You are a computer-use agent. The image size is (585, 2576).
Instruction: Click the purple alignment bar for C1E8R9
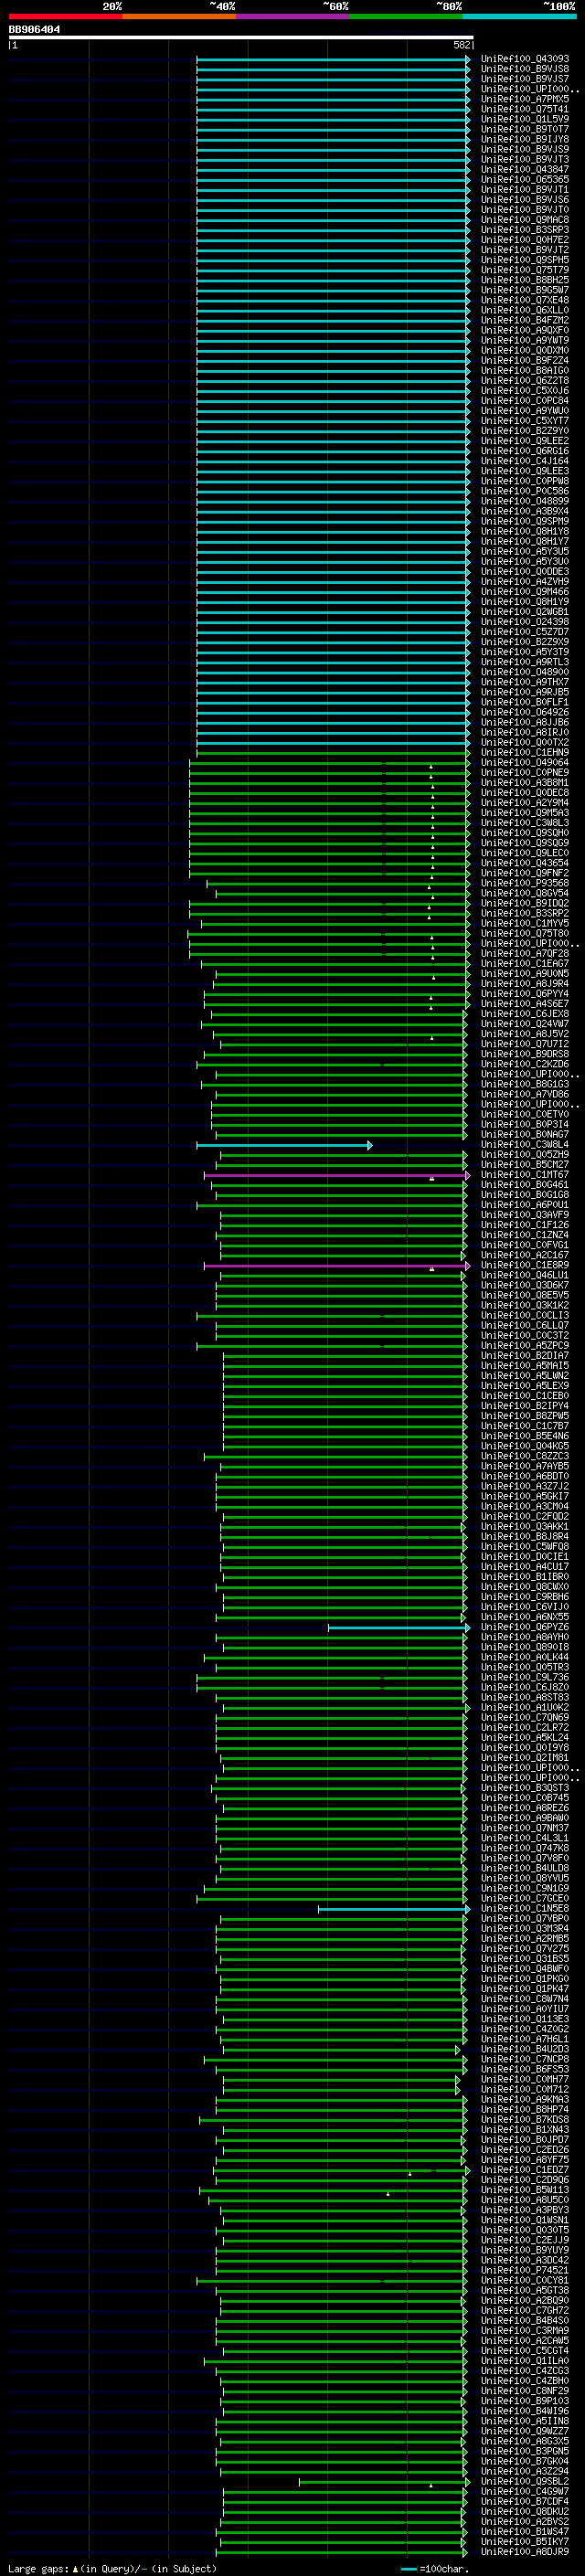click(x=337, y=1266)
